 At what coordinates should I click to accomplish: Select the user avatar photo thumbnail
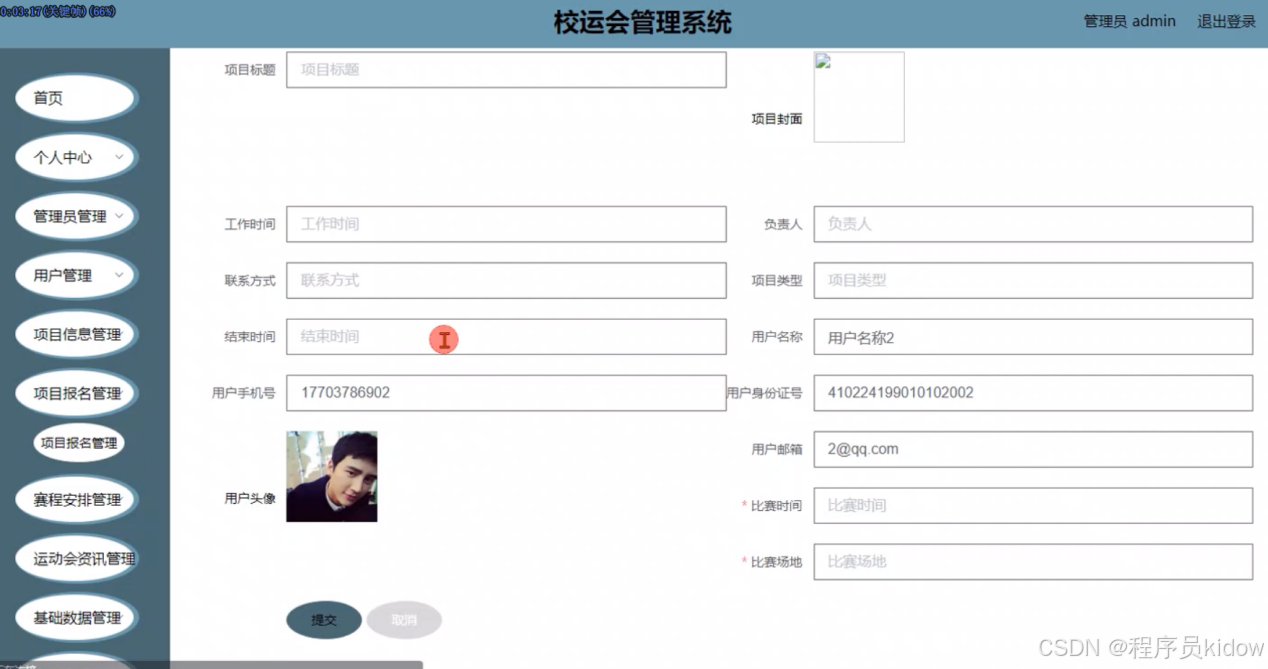[331, 475]
